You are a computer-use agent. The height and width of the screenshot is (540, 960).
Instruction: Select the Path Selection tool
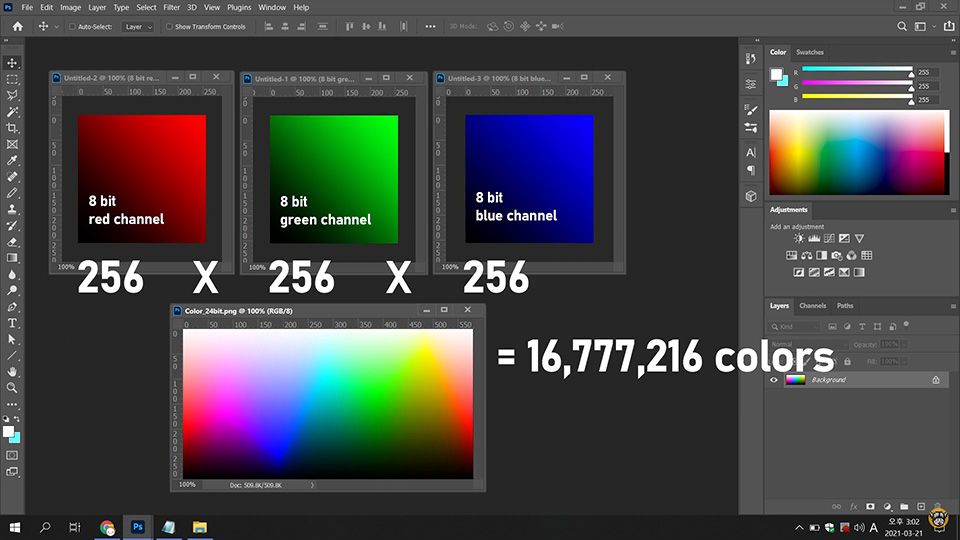pyautogui.click(x=12, y=339)
